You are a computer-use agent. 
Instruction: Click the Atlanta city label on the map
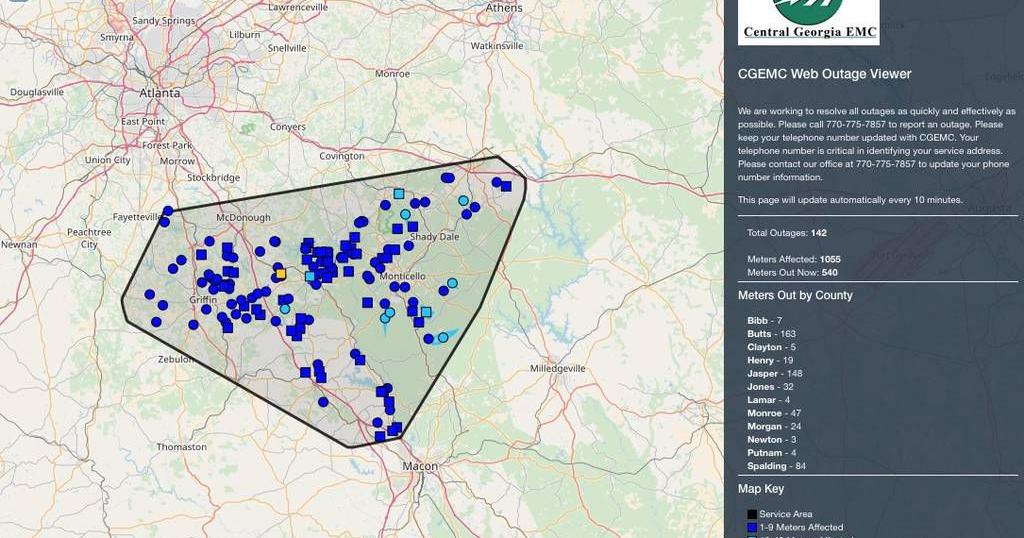[160, 92]
